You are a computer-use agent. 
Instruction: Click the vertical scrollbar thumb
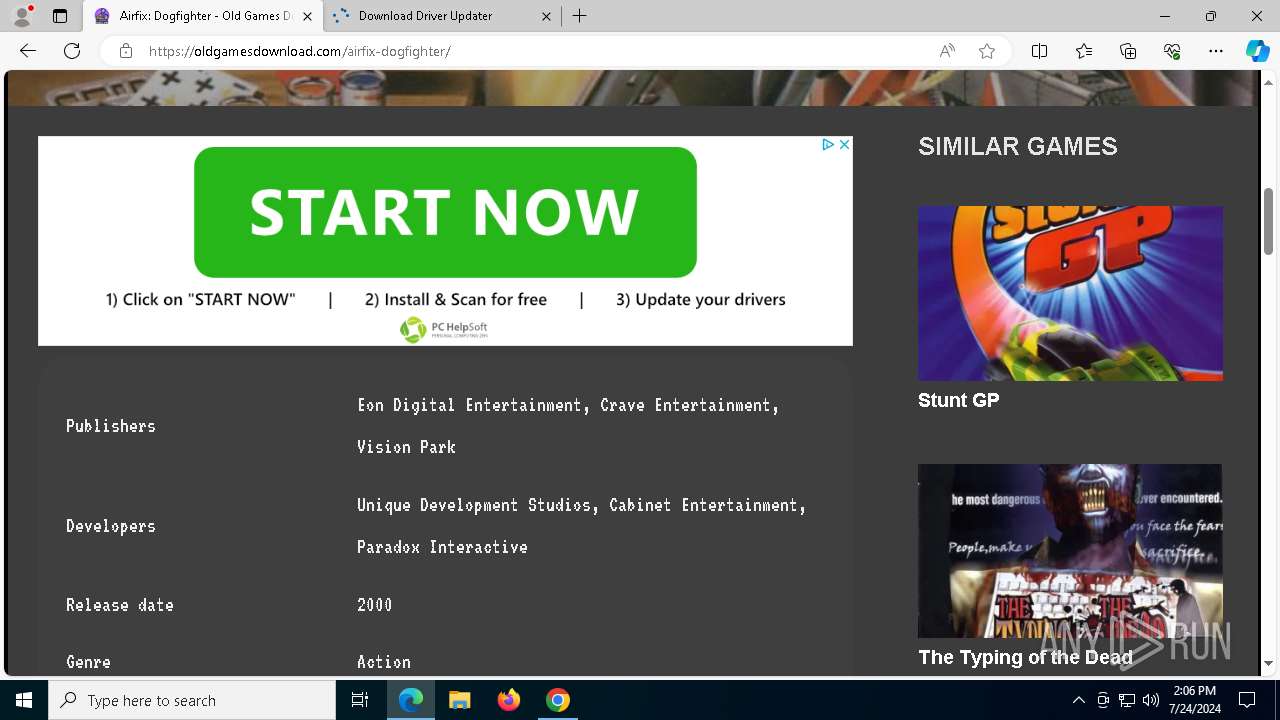pyautogui.click(x=1269, y=221)
